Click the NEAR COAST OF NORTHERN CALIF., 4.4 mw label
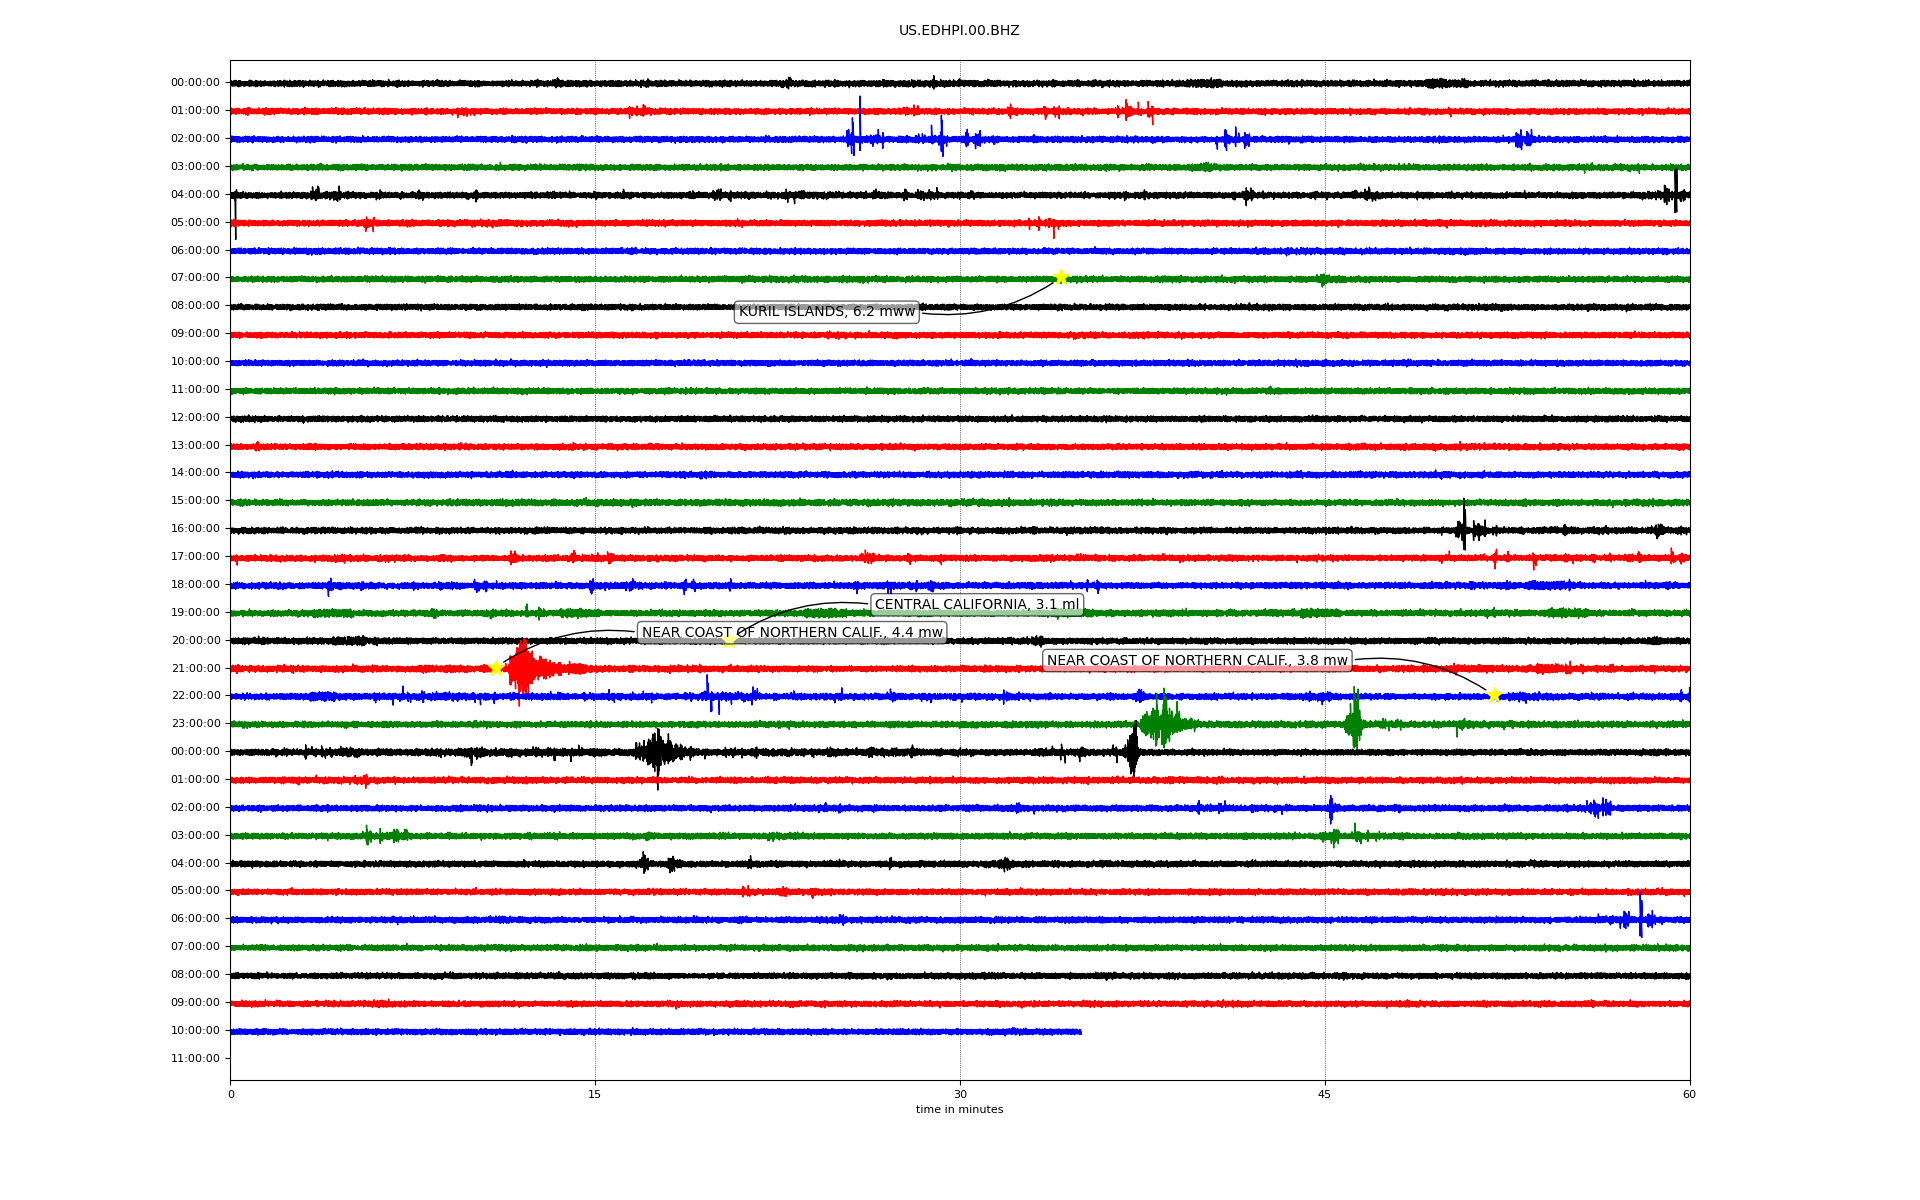This screenshot has height=1200, width=1920. coord(792,632)
